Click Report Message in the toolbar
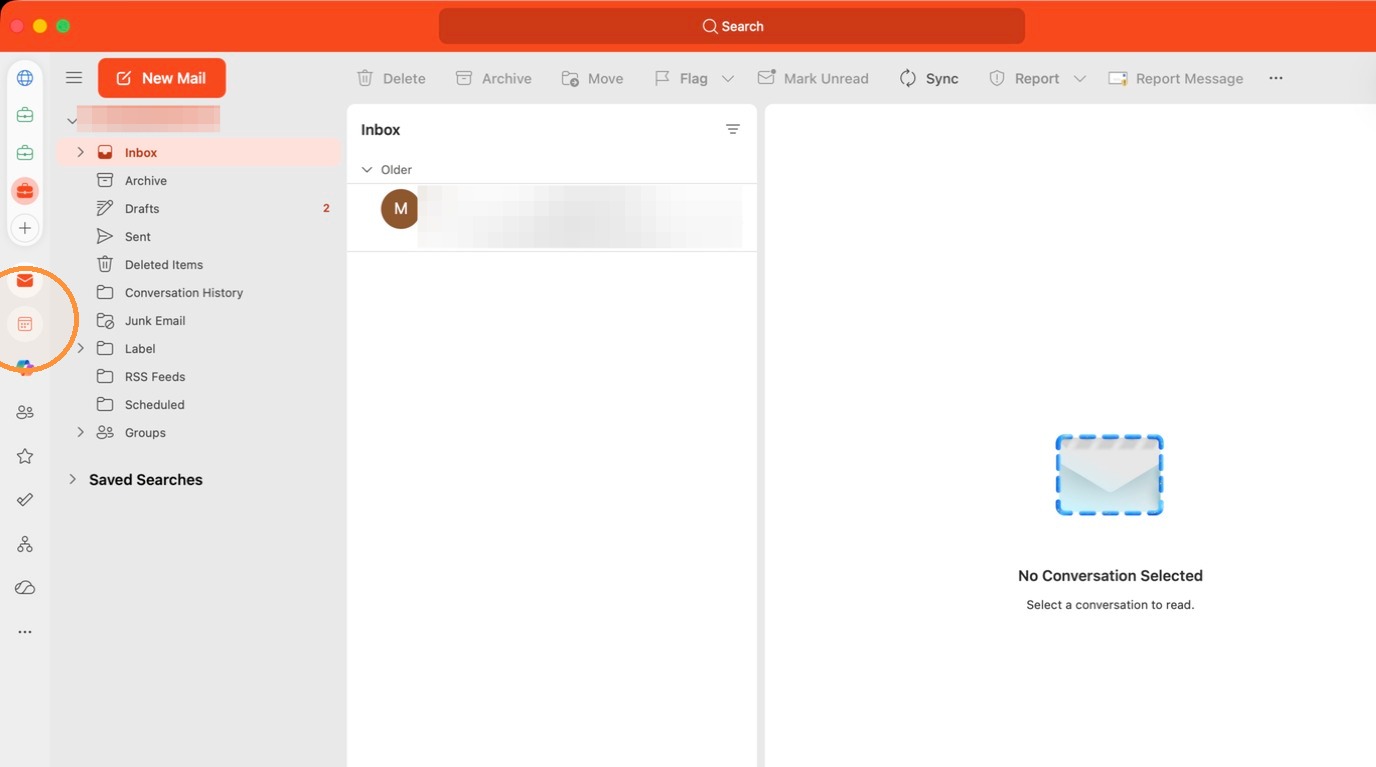The image size is (1376, 767). click(1176, 78)
